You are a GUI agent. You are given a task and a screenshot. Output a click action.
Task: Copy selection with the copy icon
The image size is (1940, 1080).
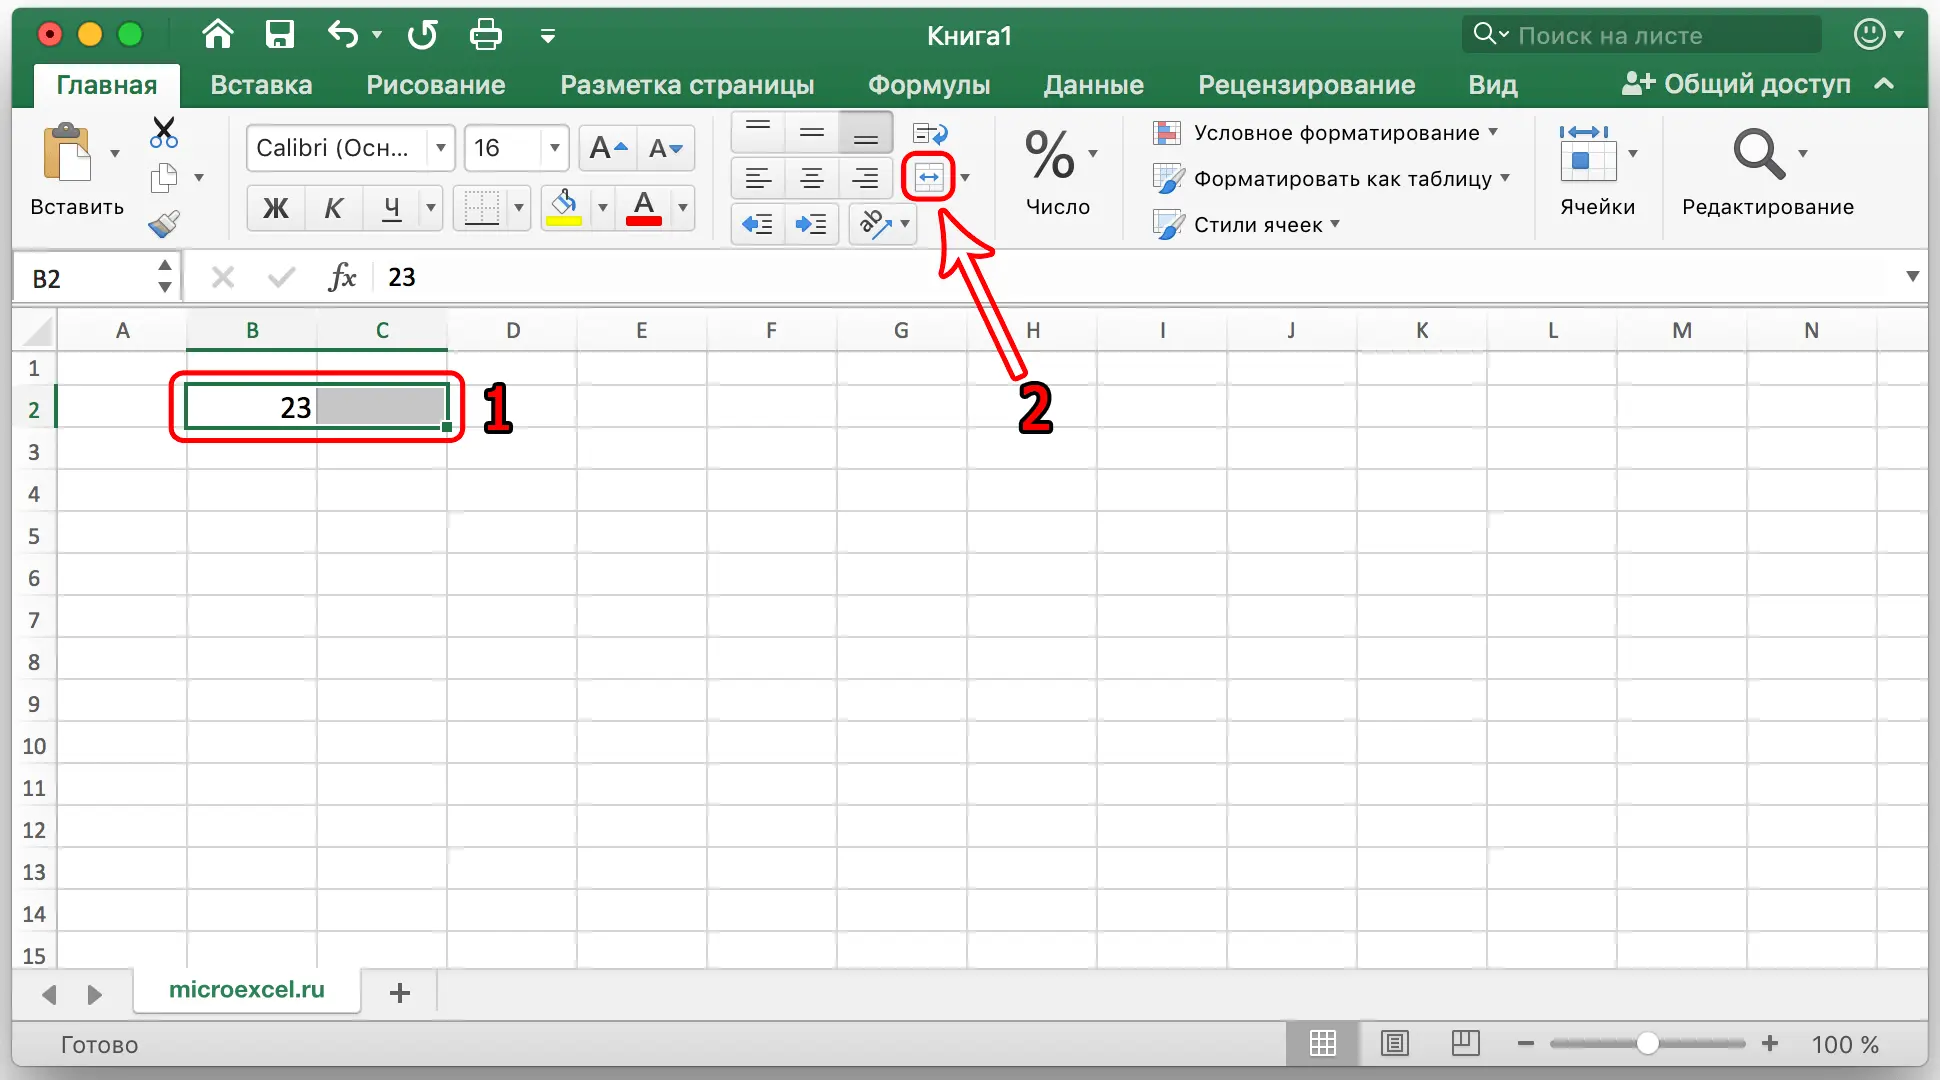163,178
